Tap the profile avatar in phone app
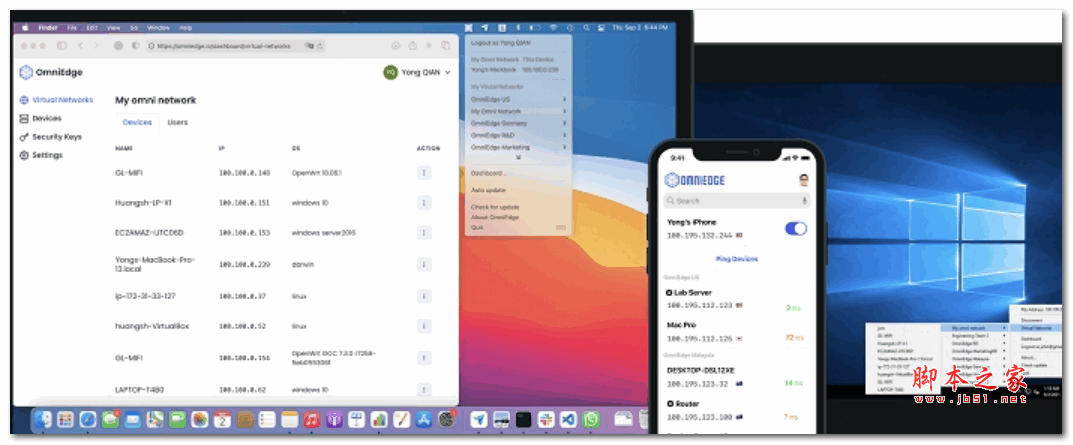1073x445 pixels. 802,181
